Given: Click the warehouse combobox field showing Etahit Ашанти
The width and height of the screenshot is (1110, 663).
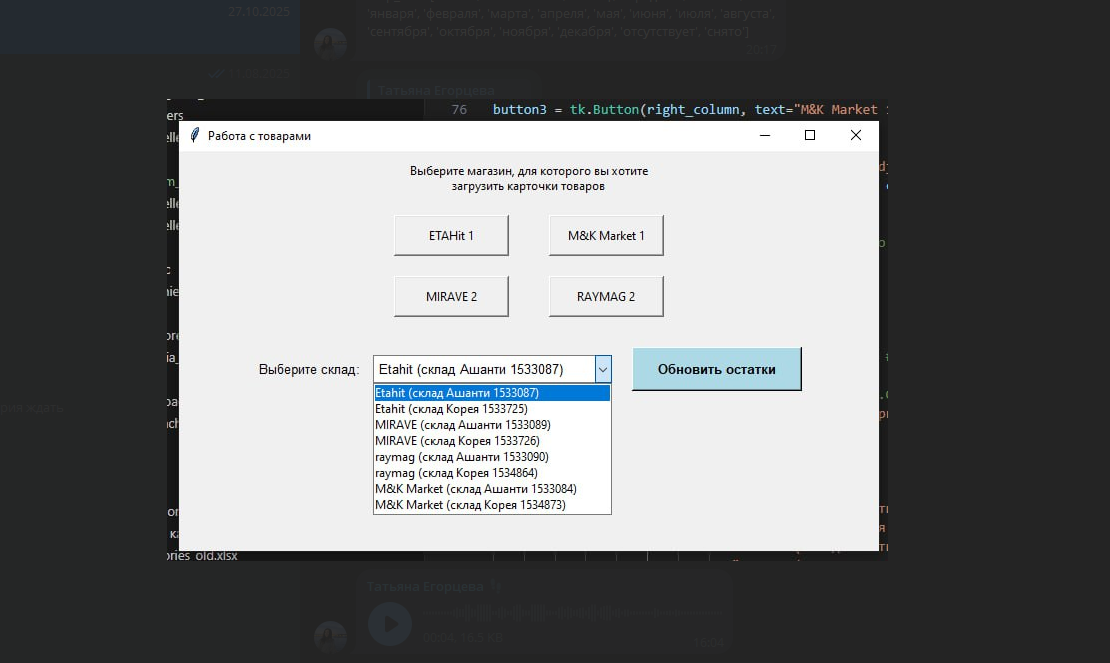Looking at the screenshot, I should pos(484,369).
